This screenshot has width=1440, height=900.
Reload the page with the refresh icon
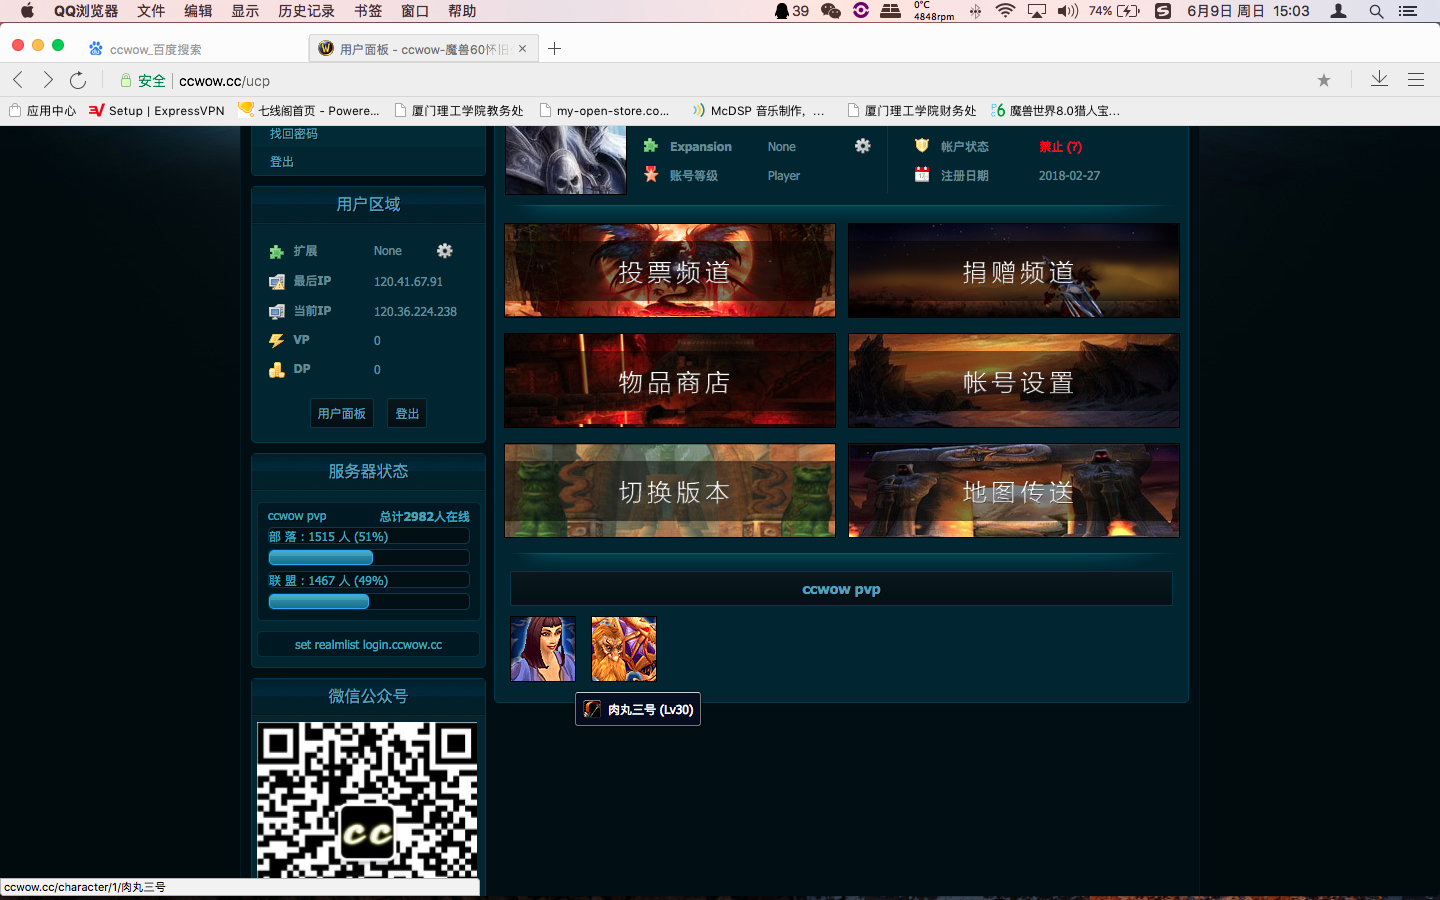78,80
